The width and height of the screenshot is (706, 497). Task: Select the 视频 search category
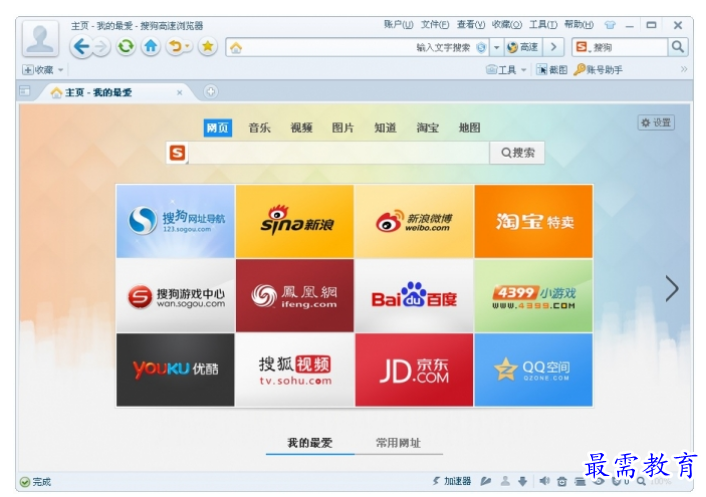301,128
